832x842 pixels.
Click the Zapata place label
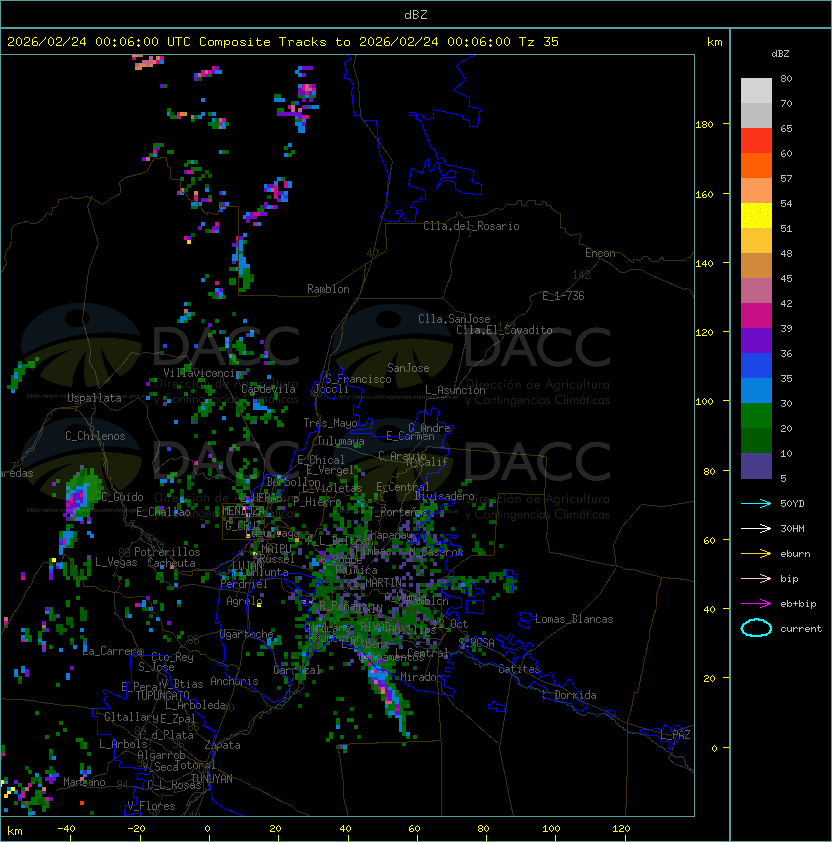(x=222, y=745)
